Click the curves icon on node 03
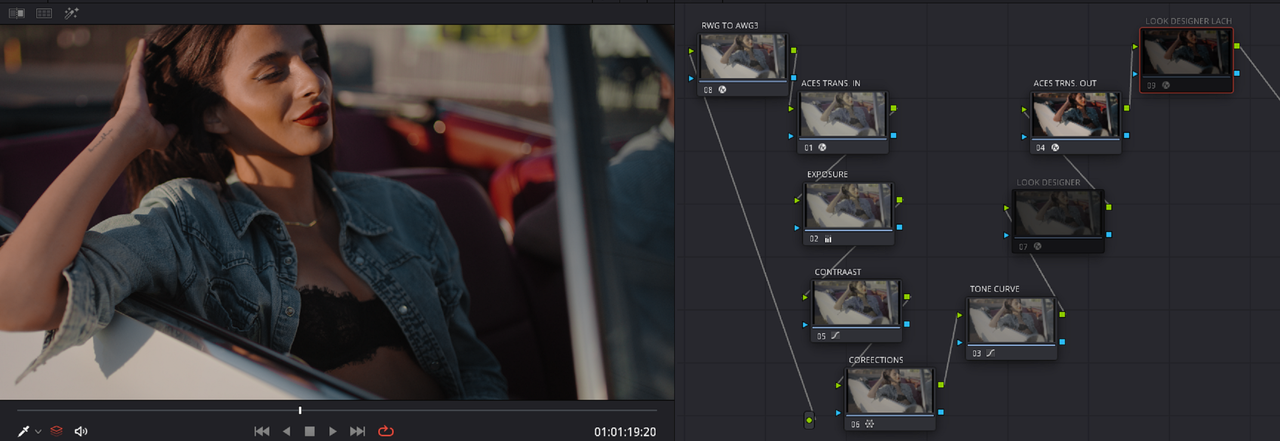 (991, 353)
